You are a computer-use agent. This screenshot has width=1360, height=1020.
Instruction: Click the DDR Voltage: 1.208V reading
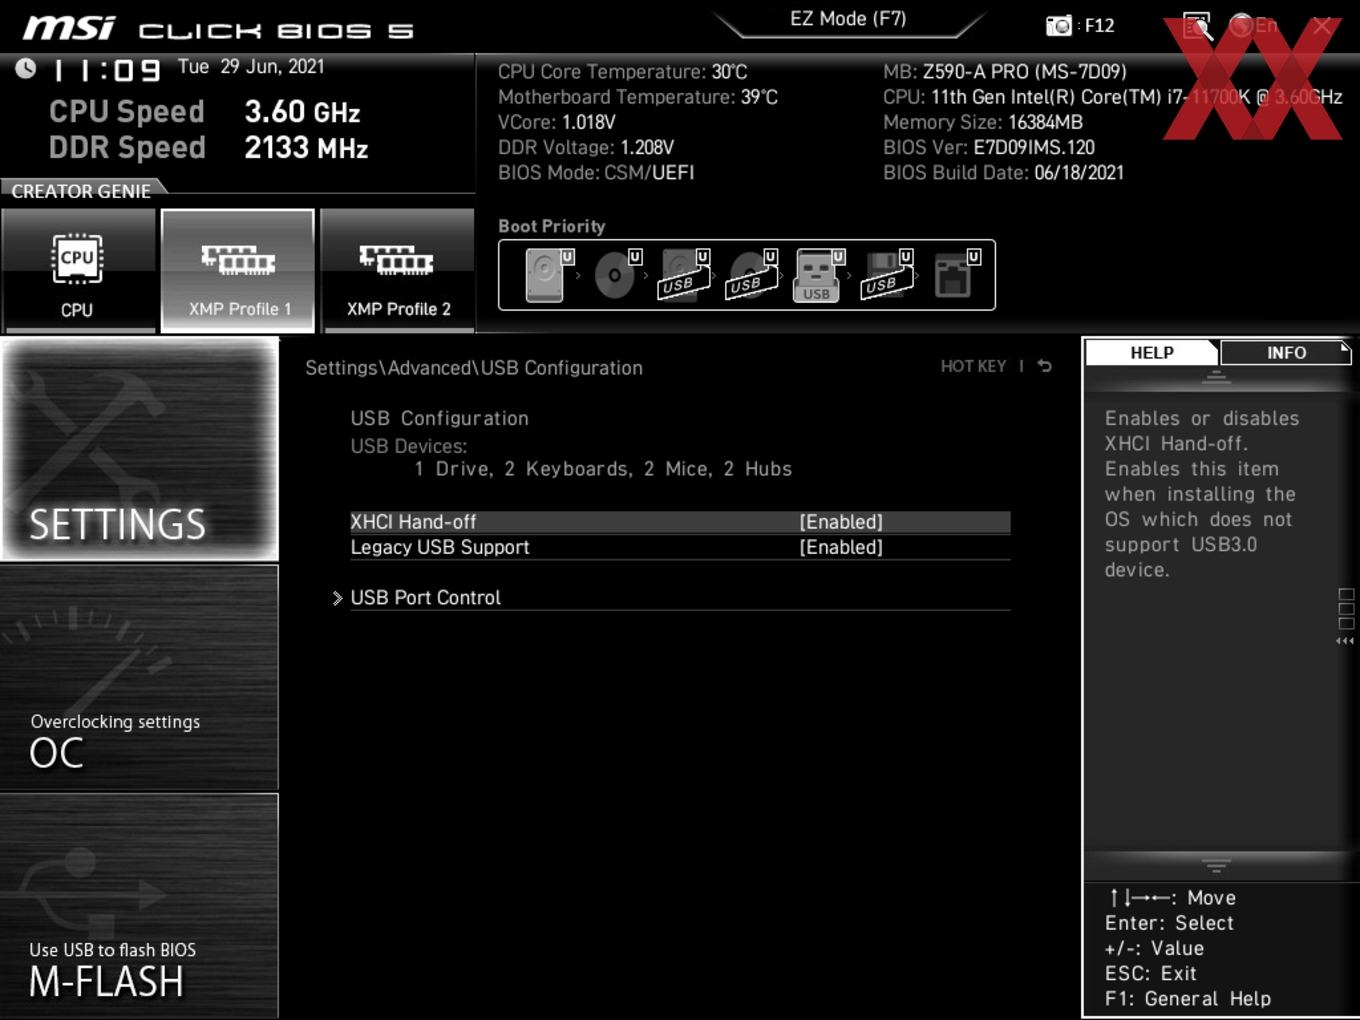pyautogui.click(x=586, y=147)
